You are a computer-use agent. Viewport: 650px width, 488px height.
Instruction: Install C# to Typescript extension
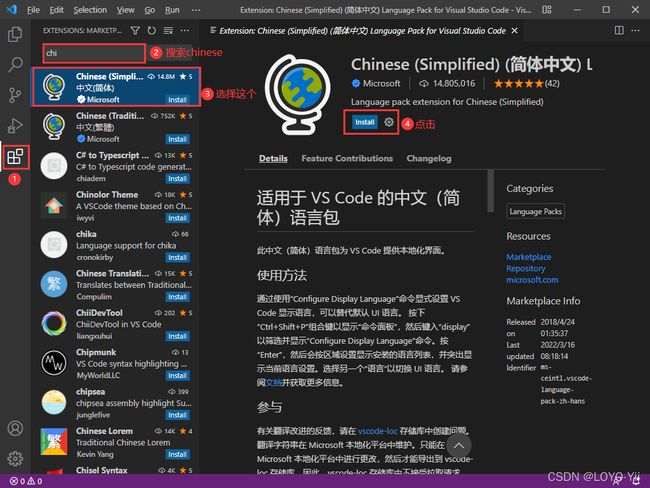pos(177,178)
